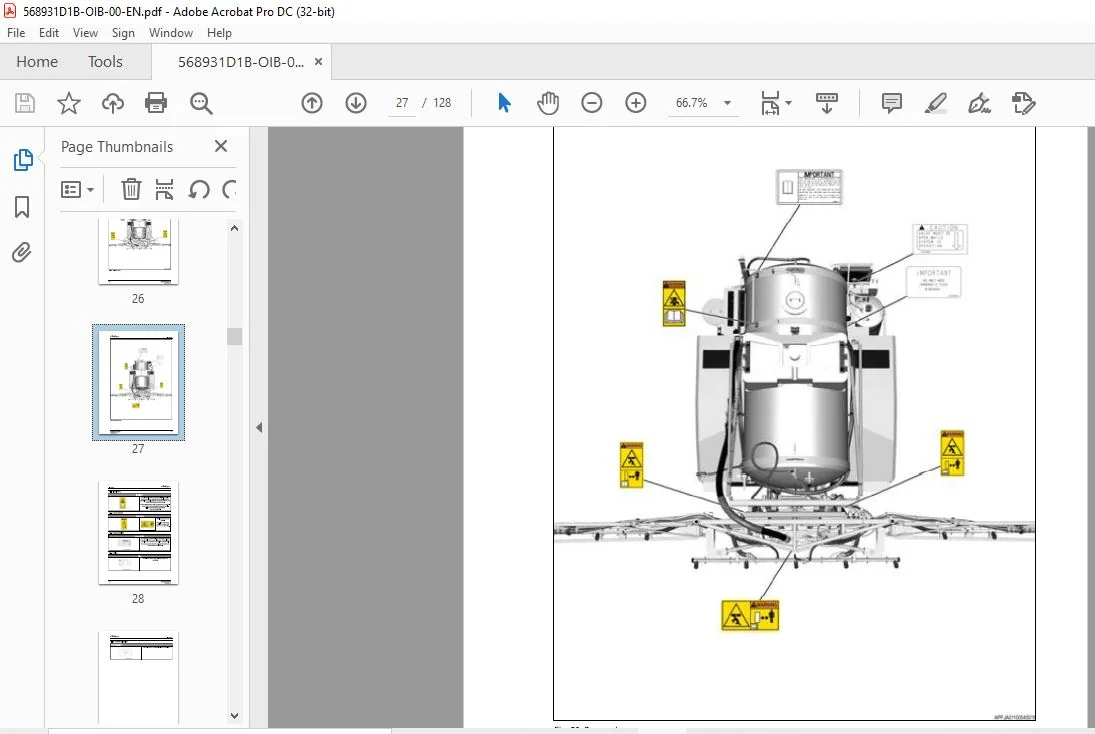Click the Save file icon
Viewport: 1095px width, 734px height.
click(24, 103)
